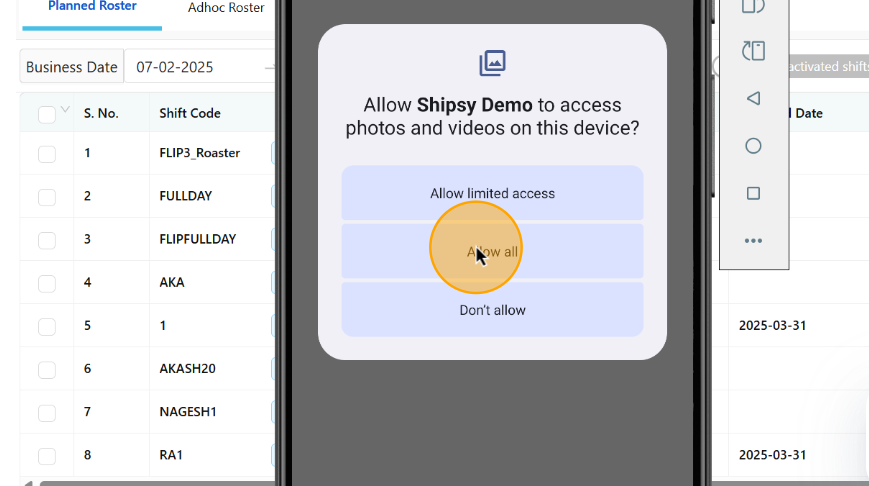The width and height of the screenshot is (869, 486).
Task: Check the row for FLIPFULLDAY shift
Action: 47,240
